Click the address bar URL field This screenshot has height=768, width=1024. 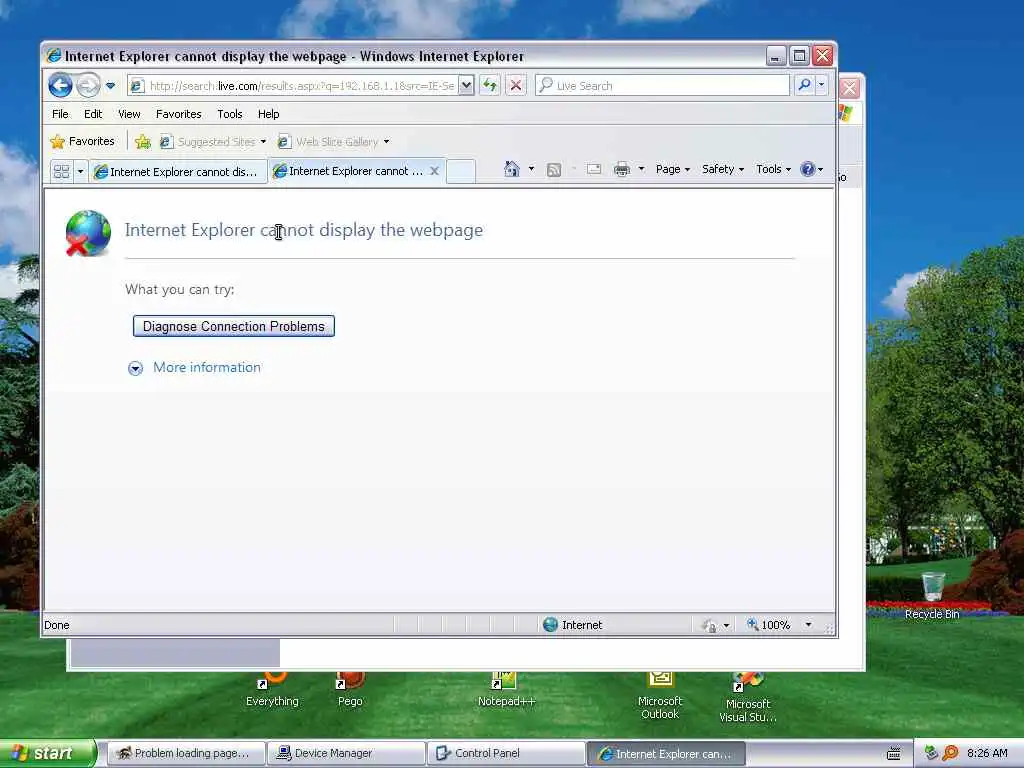pyautogui.click(x=294, y=86)
